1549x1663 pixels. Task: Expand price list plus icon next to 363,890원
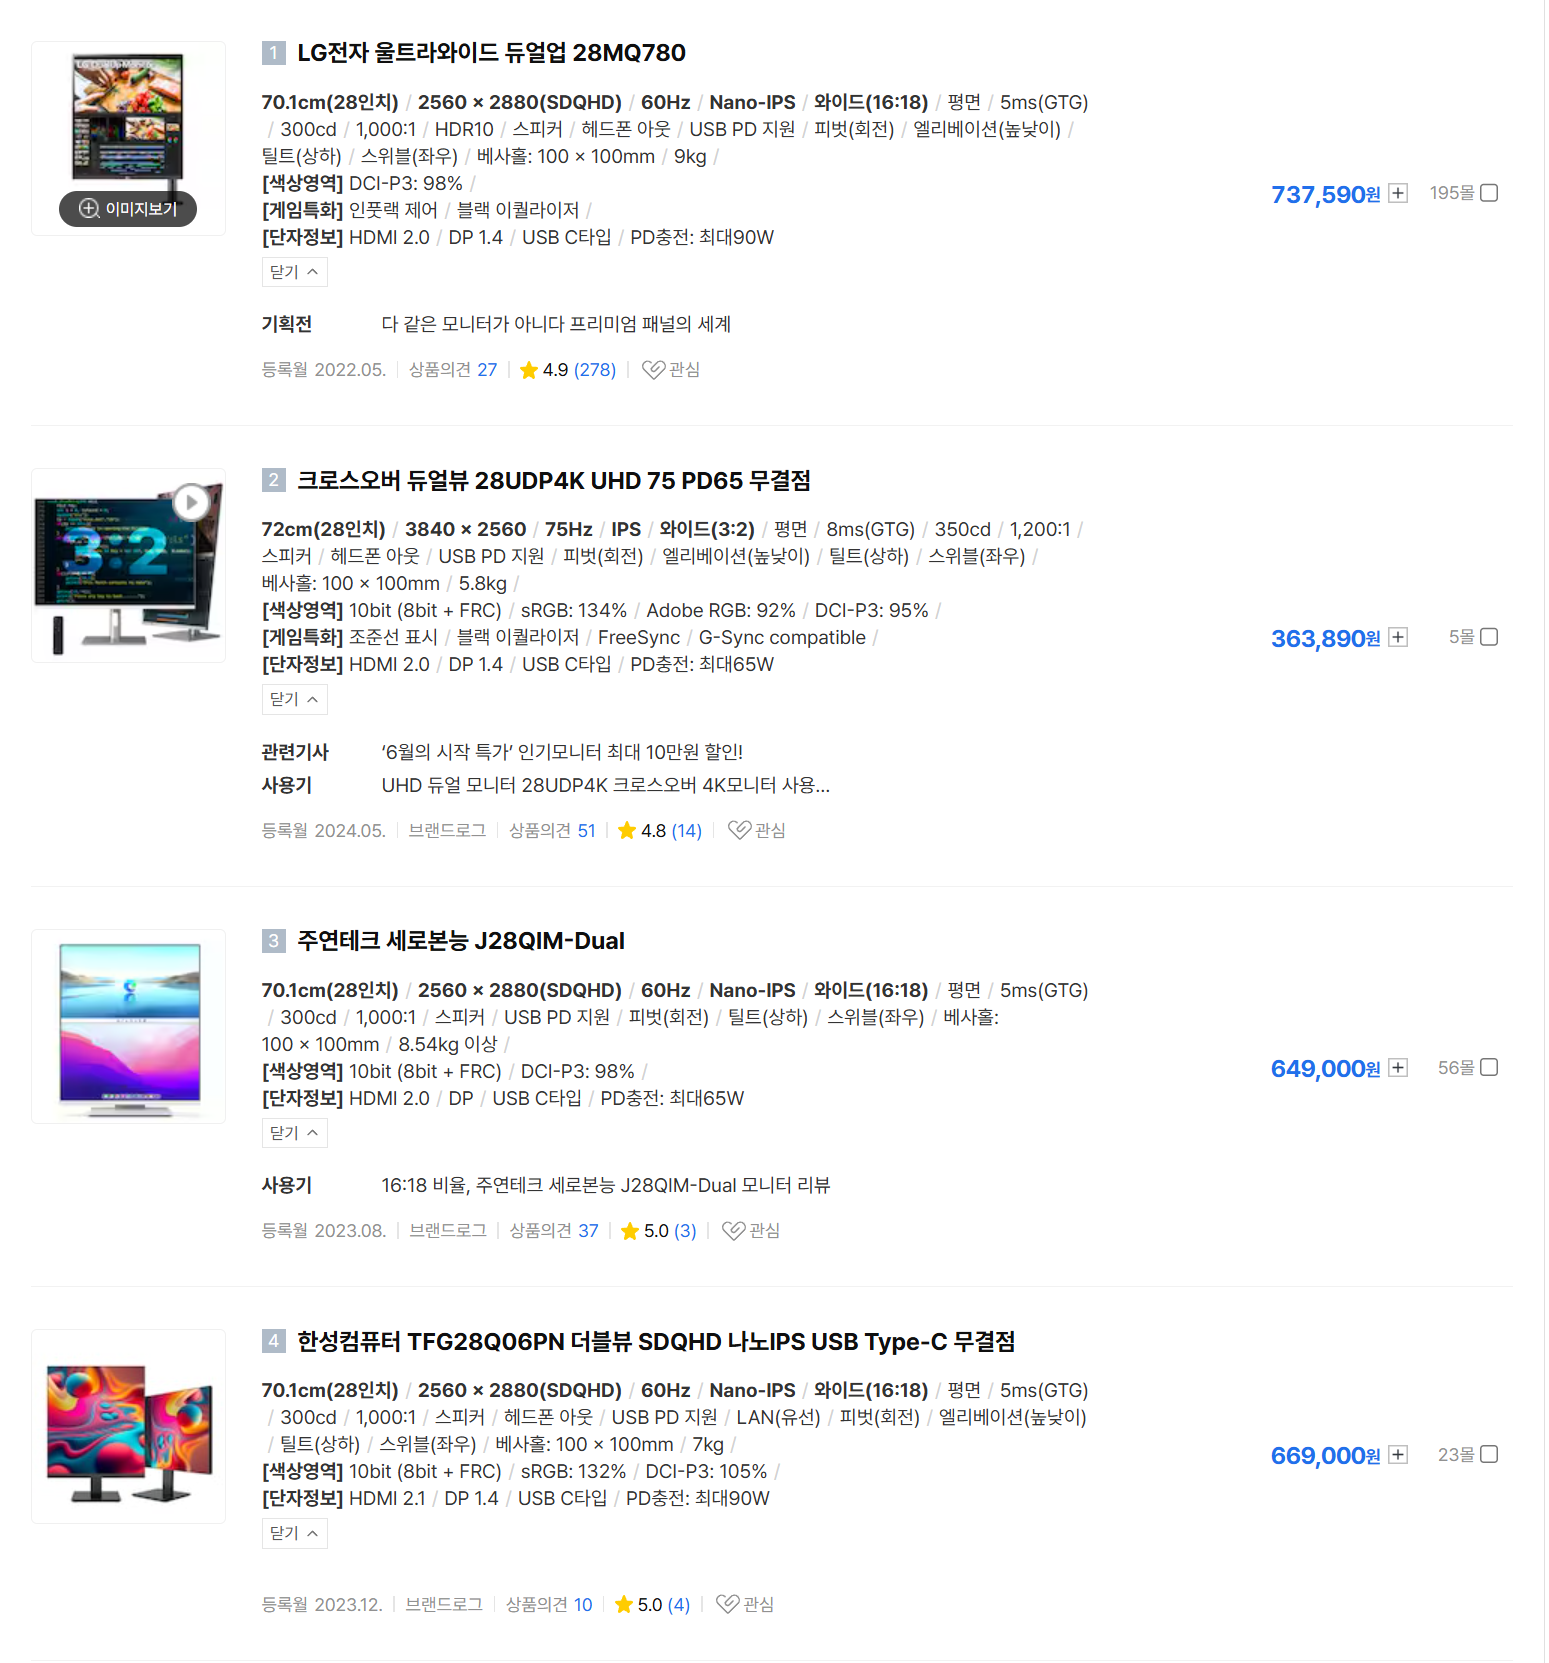point(1398,637)
